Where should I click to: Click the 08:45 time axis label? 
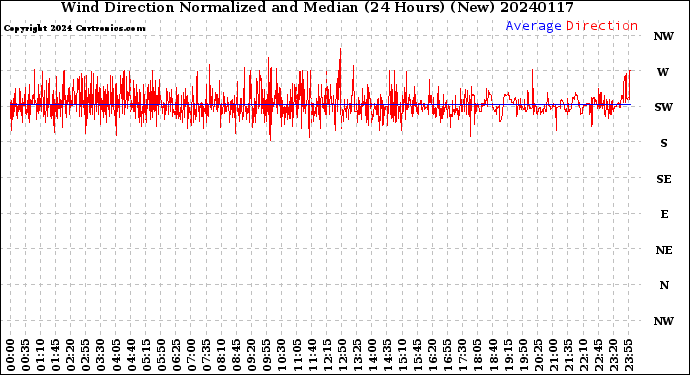pyautogui.click(x=237, y=355)
